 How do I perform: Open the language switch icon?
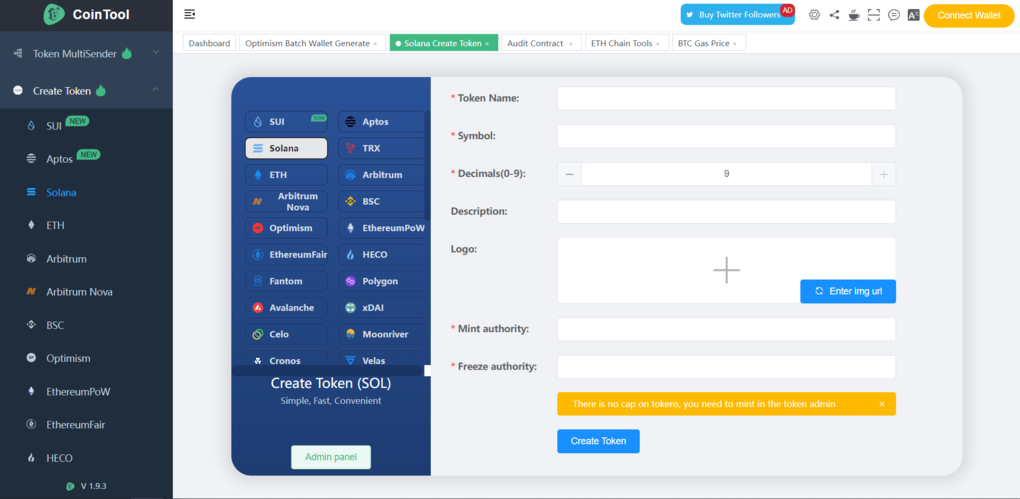click(913, 15)
